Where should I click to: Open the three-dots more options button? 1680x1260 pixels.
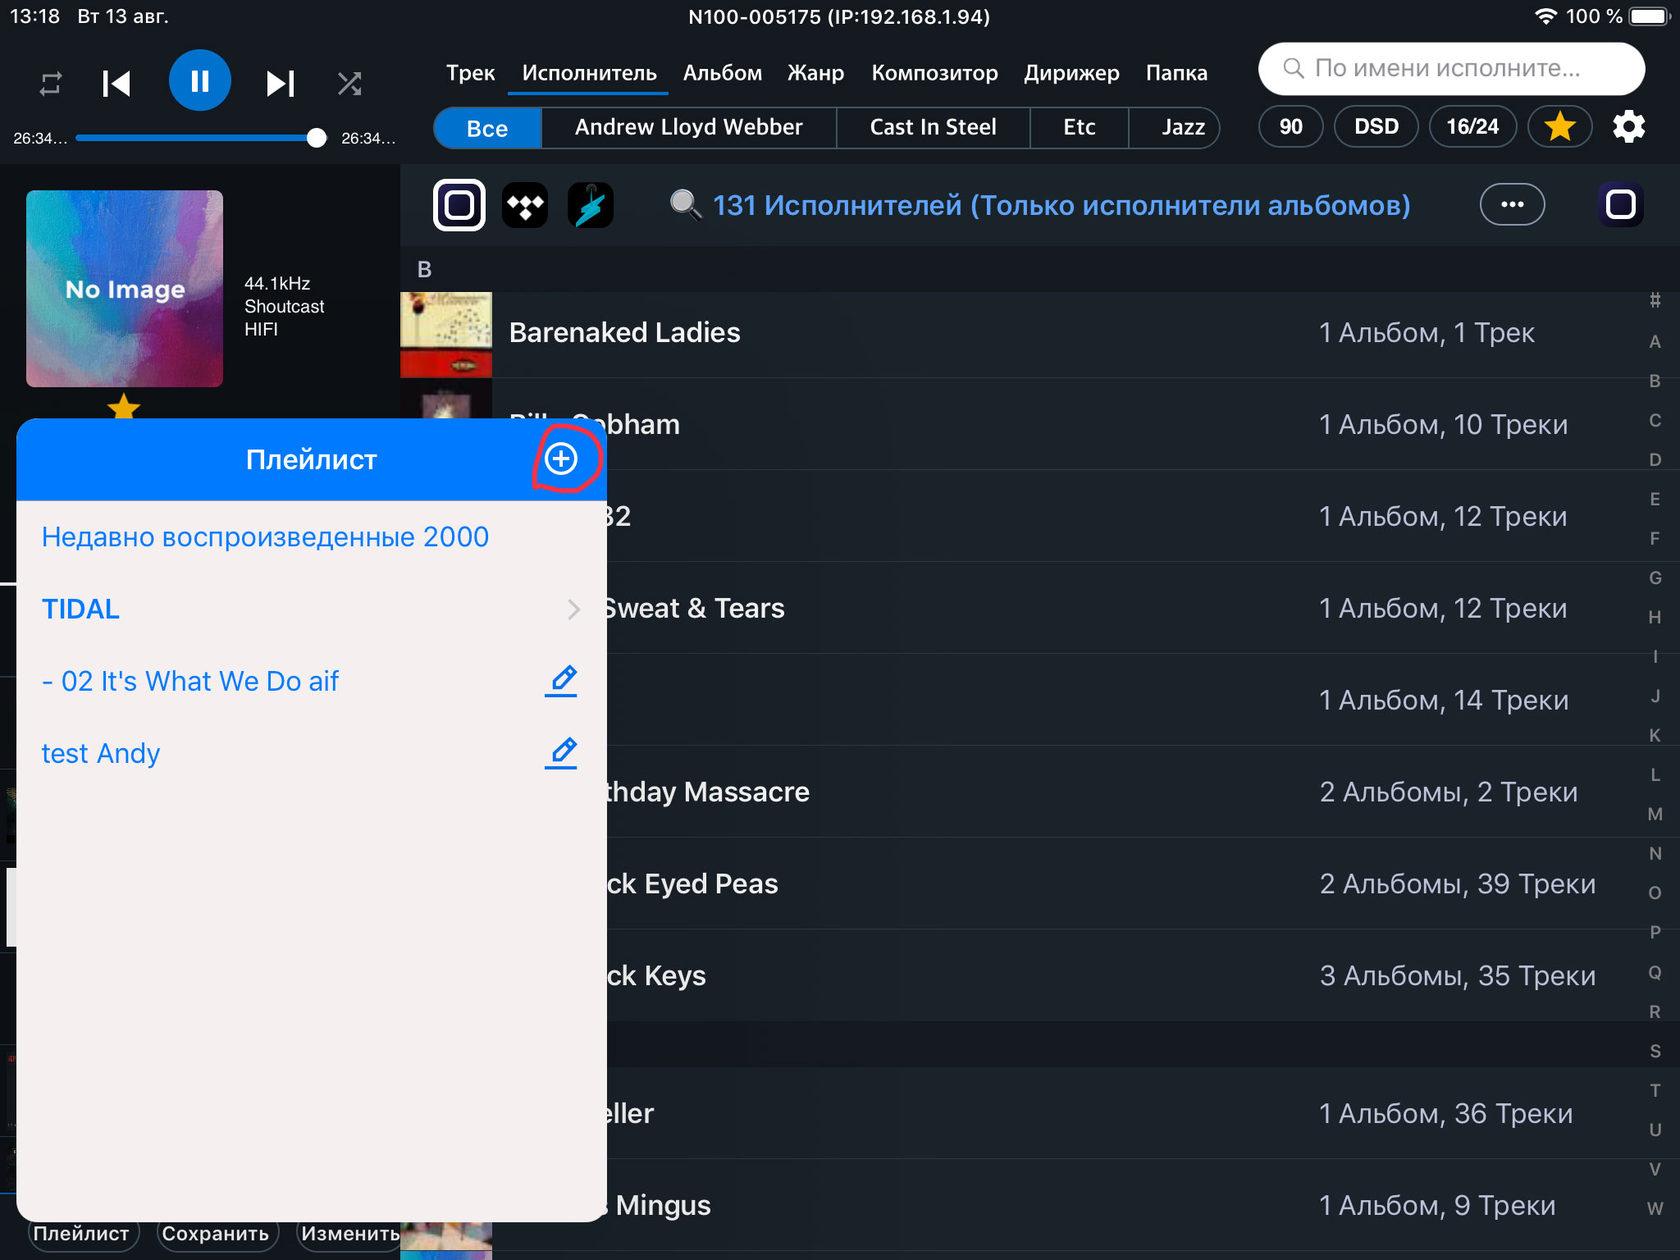pos(1512,205)
